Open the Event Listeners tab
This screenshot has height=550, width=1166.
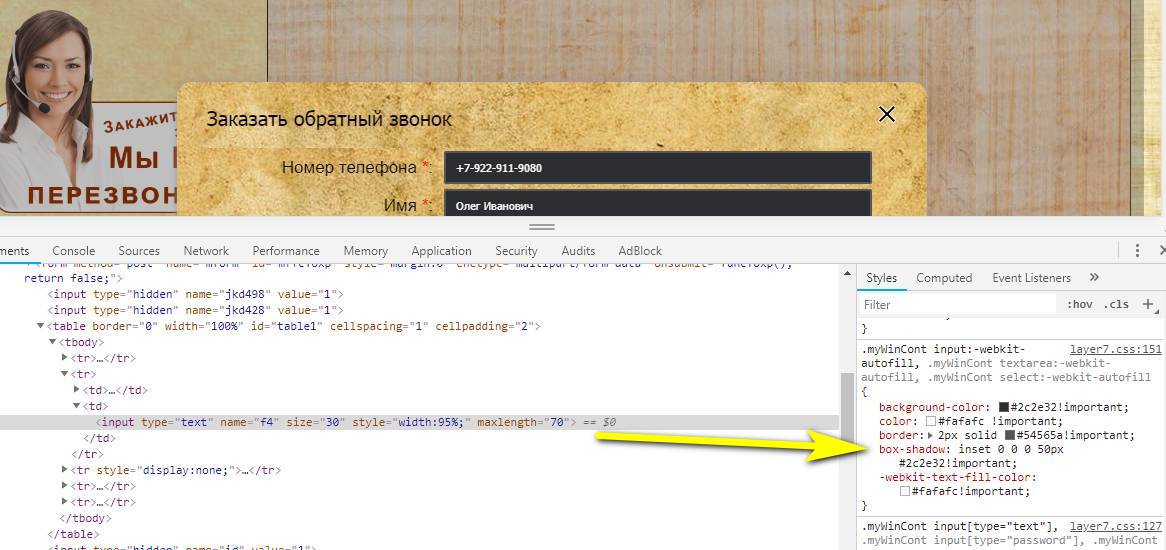[x=1031, y=278]
